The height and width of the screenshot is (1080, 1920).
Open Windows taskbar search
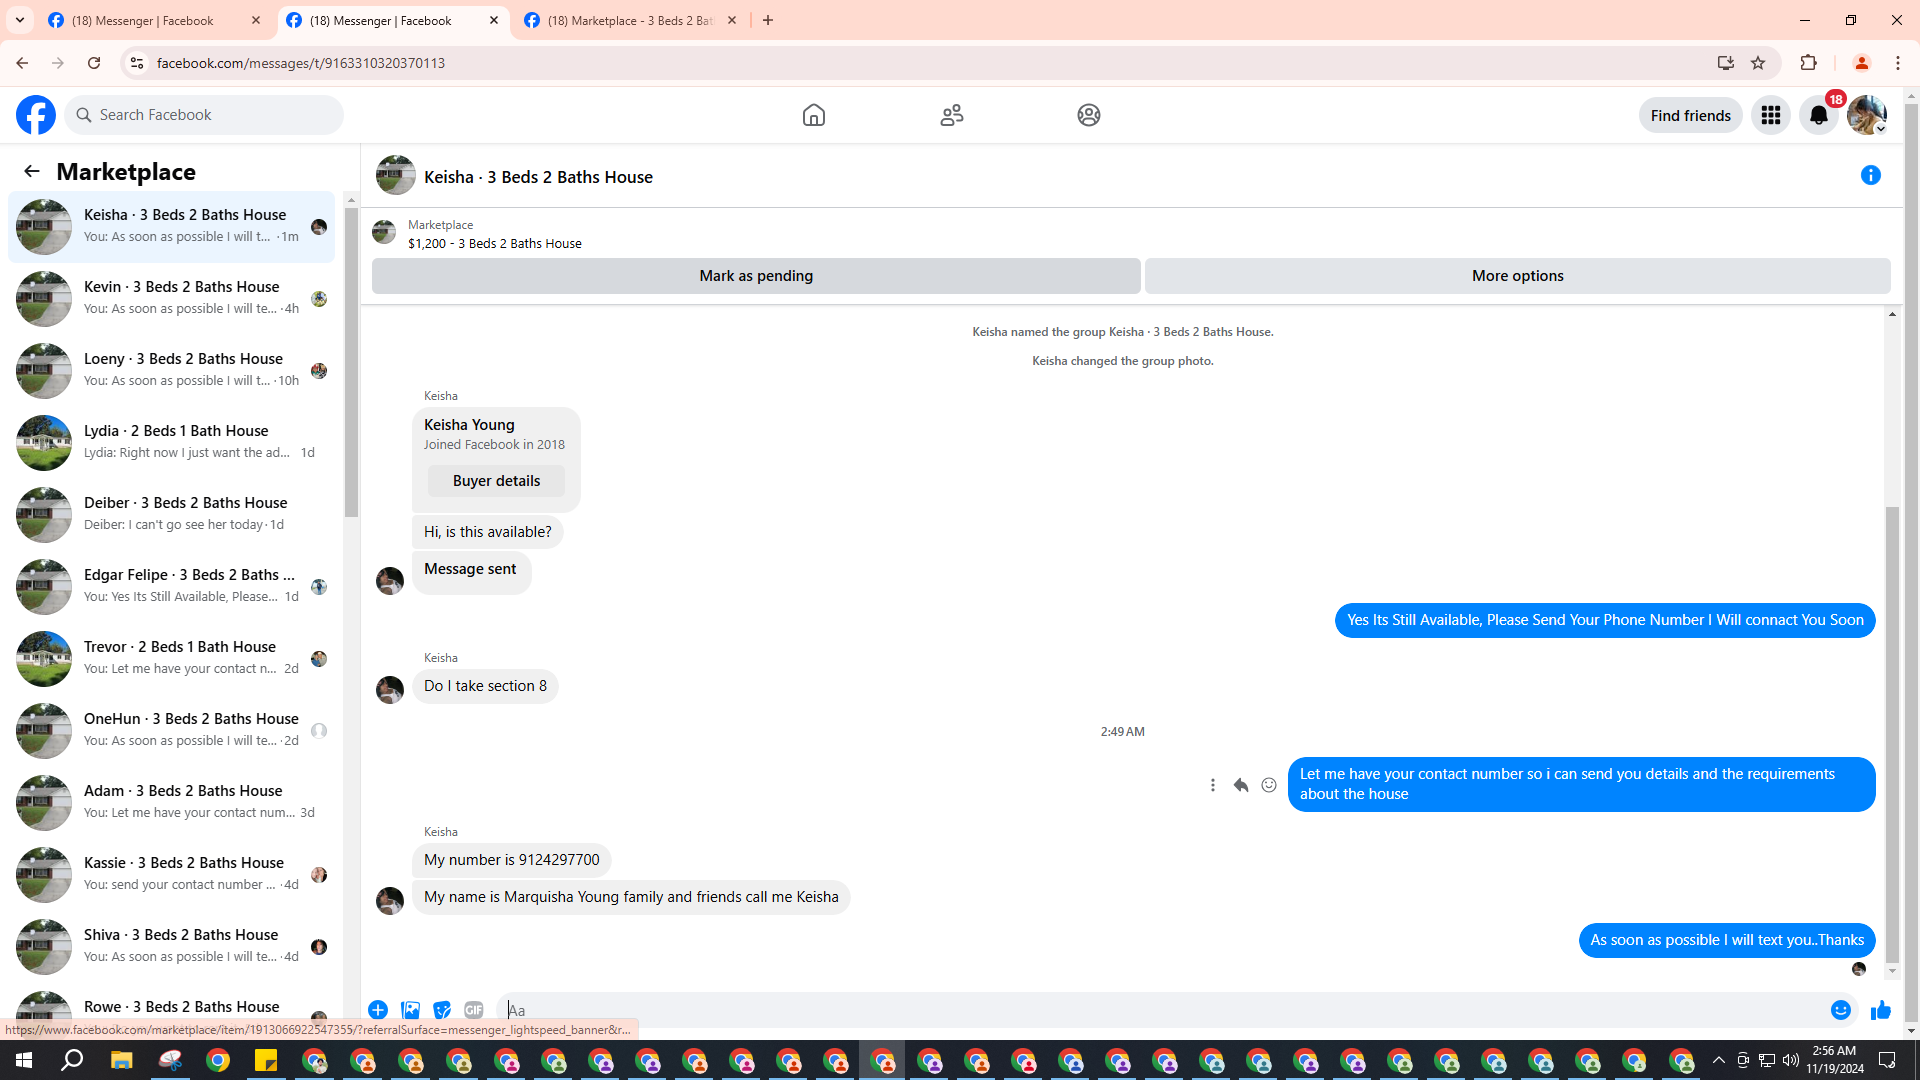[72, 1060]
